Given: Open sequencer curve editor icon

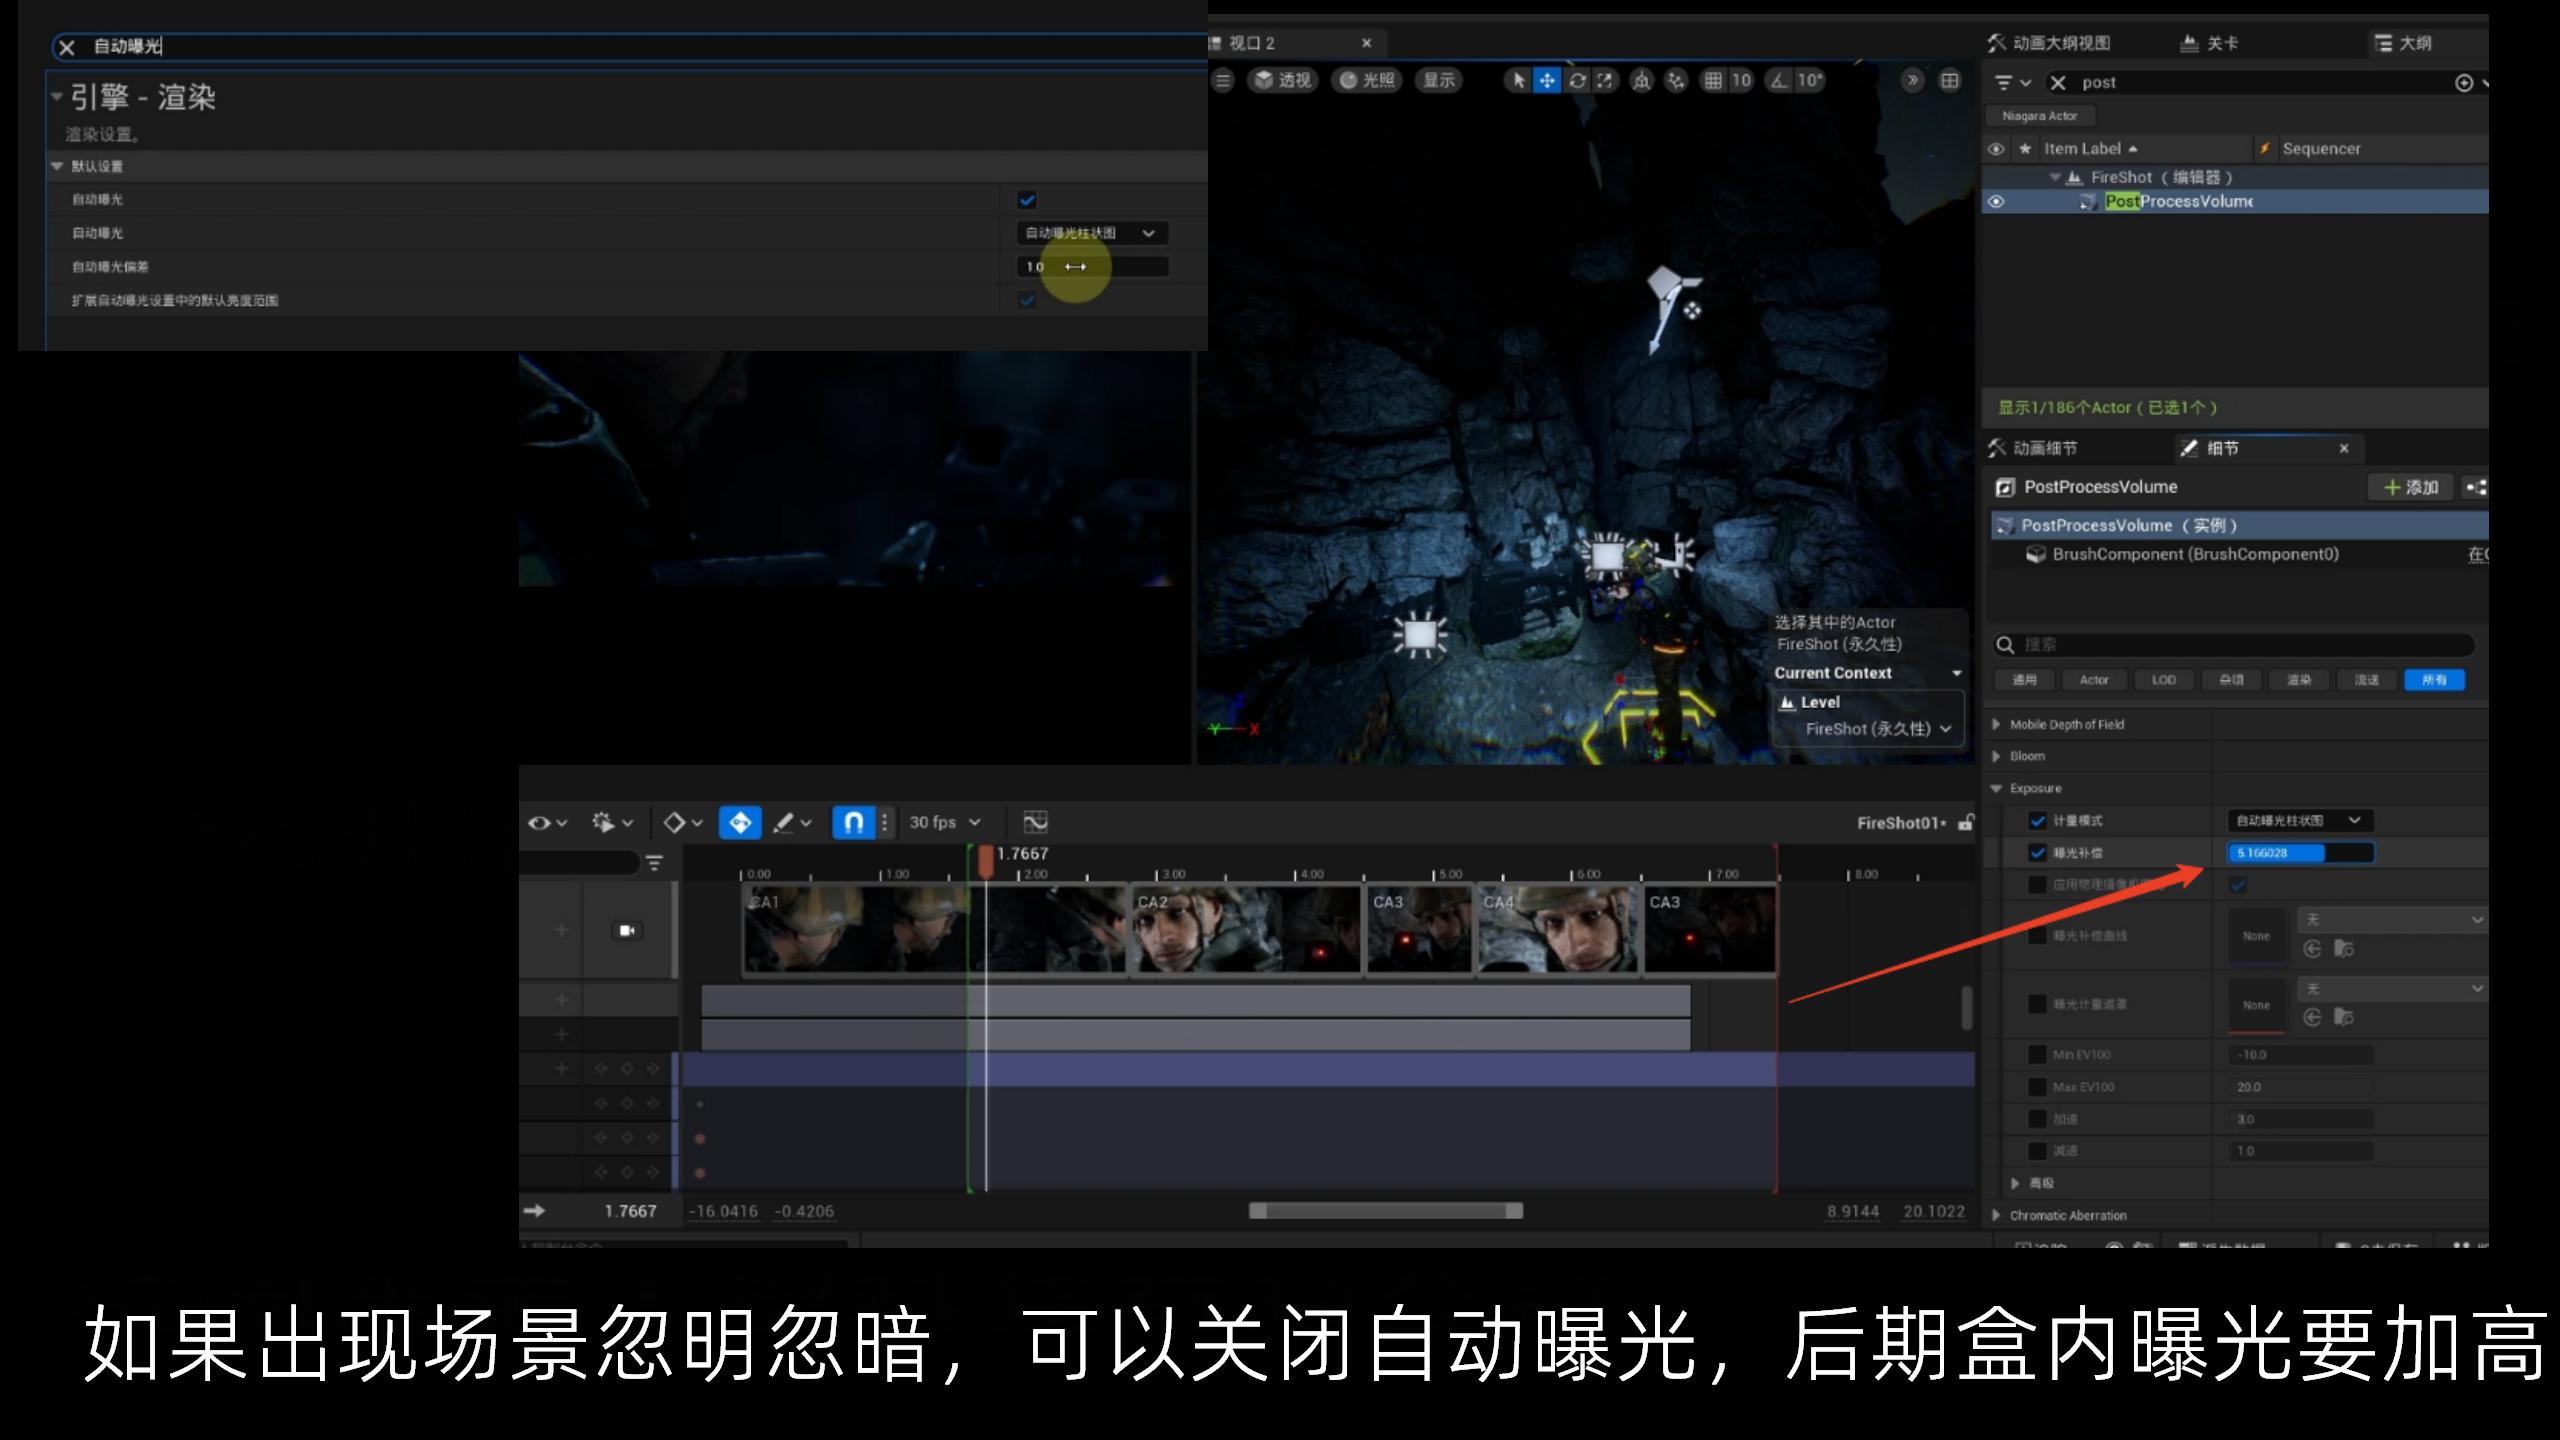Looking at the screenshot, I should coord(1035,822).
